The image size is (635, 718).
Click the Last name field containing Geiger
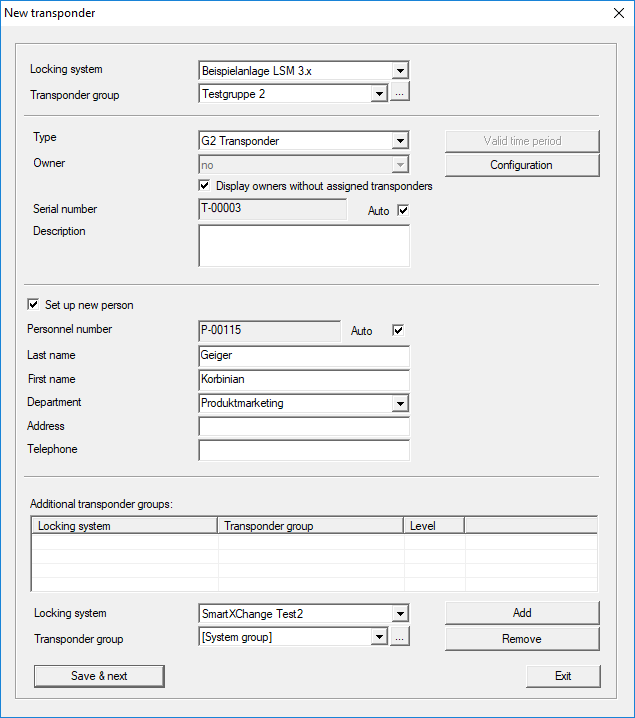click(x=304, y=356)
